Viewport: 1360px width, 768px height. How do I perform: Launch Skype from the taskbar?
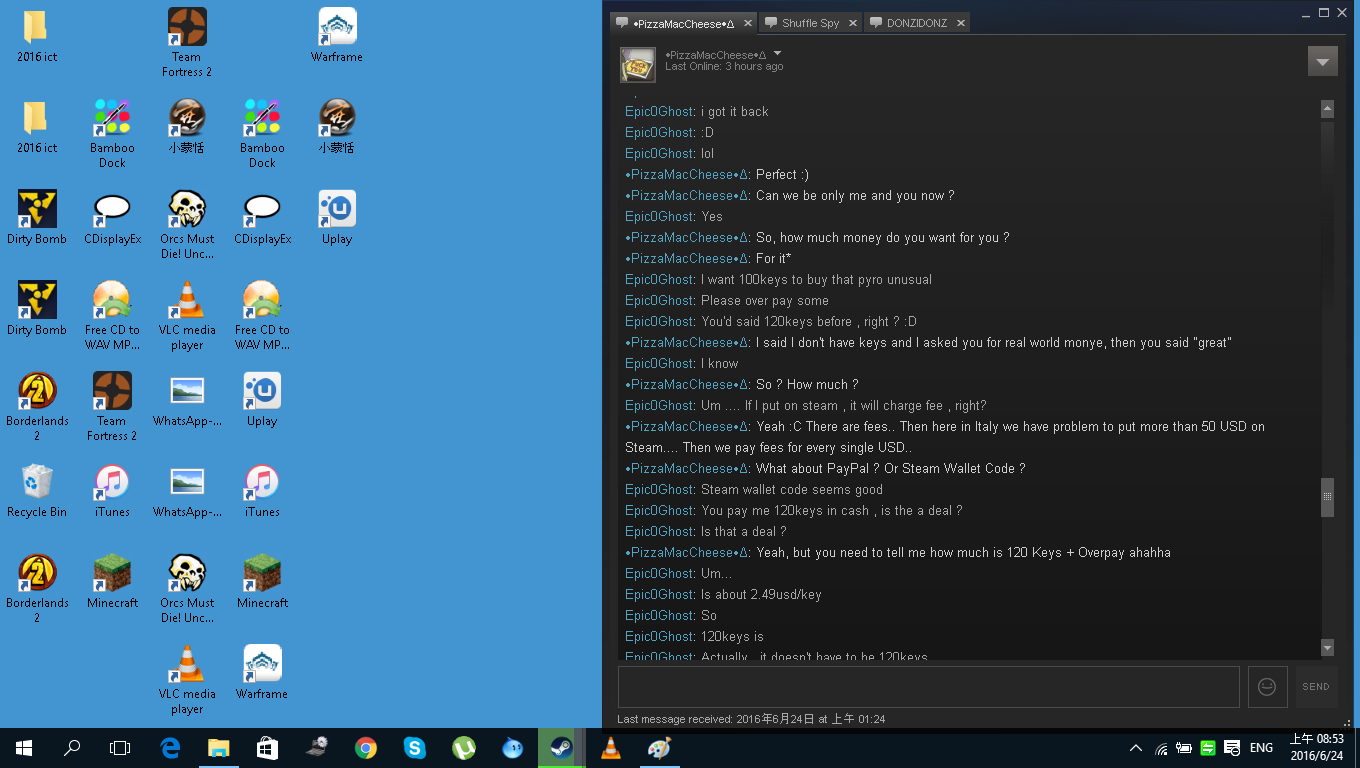pos(414,748)
